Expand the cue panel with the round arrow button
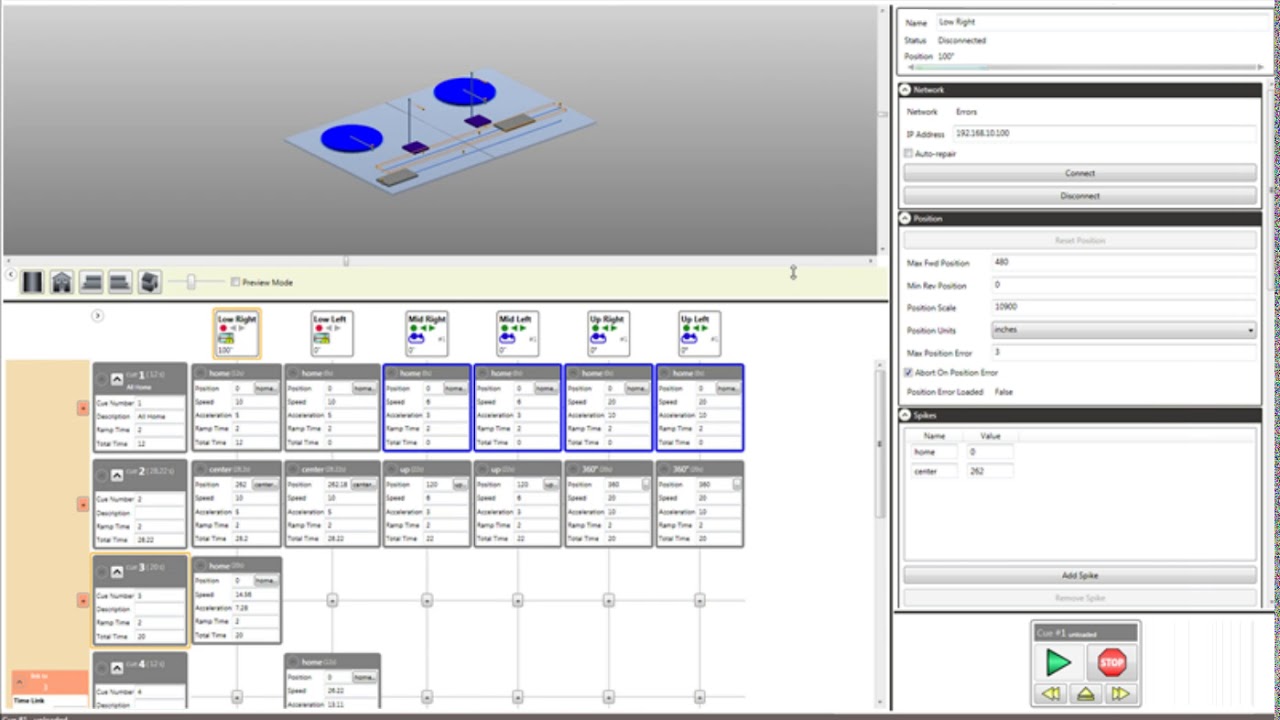The width and height of the screenshot is (1280, 720). (x=97, y=316)
